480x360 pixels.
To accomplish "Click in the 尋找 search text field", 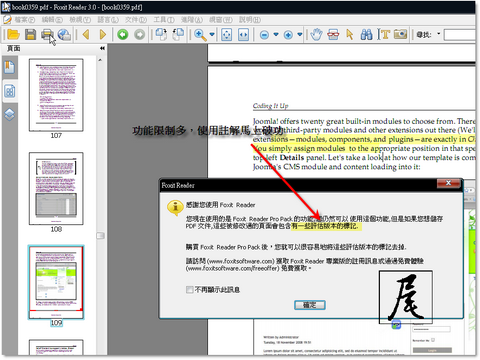I will [459, 34].
